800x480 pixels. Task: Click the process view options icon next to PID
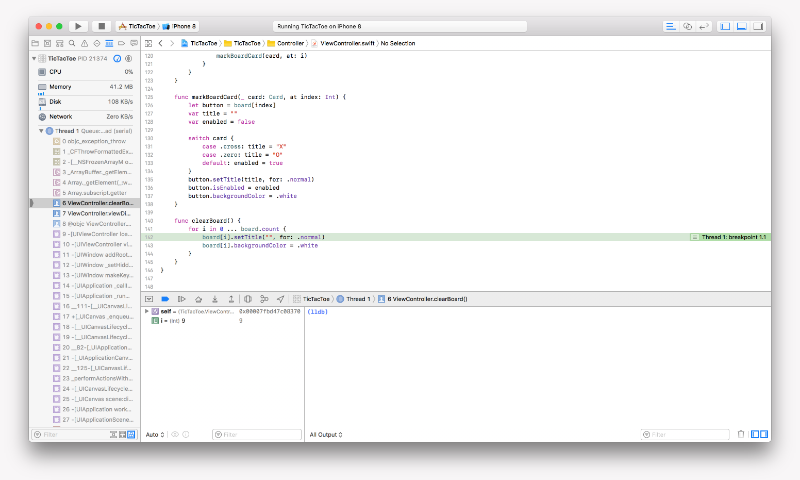tap(129, 59)
